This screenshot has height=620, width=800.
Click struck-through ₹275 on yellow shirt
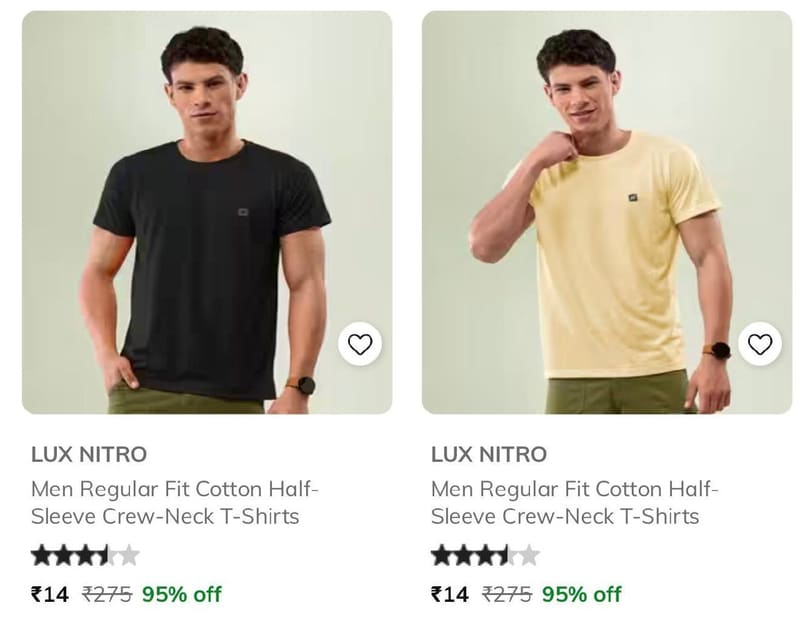click(x=507, y=594)
